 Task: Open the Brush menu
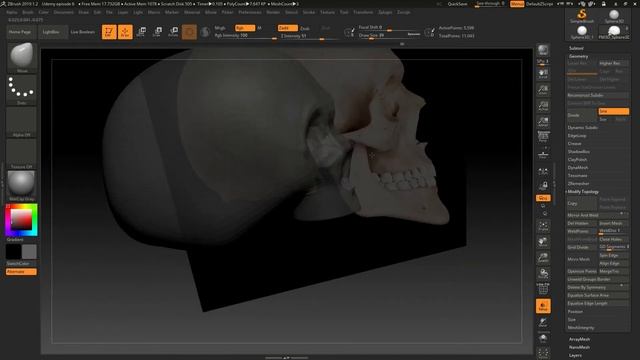tap(28, 12)
